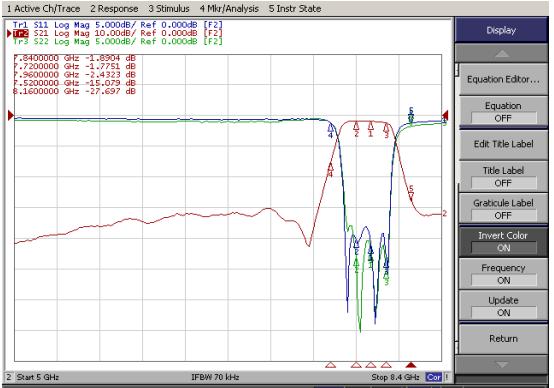Switch the Invert Color setting
554x388 pixels.
(x=503, y=242)
